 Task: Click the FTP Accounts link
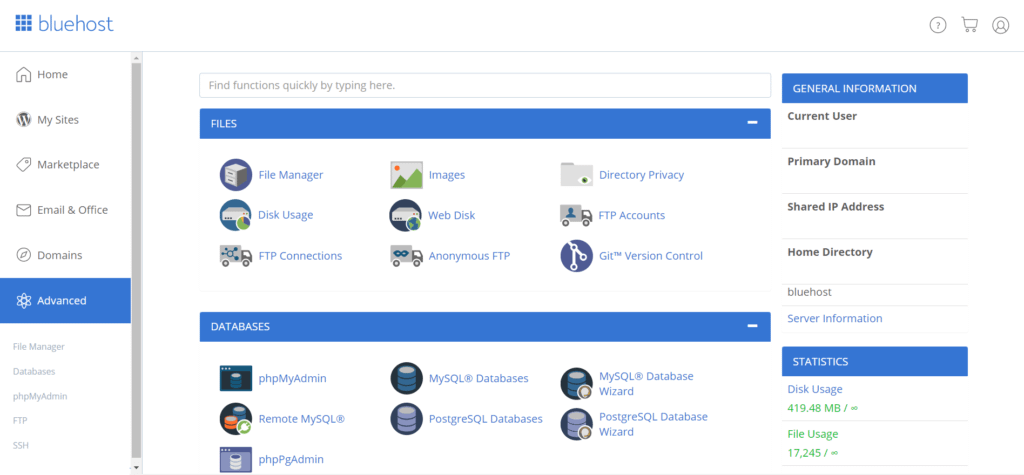pos(631,215)
